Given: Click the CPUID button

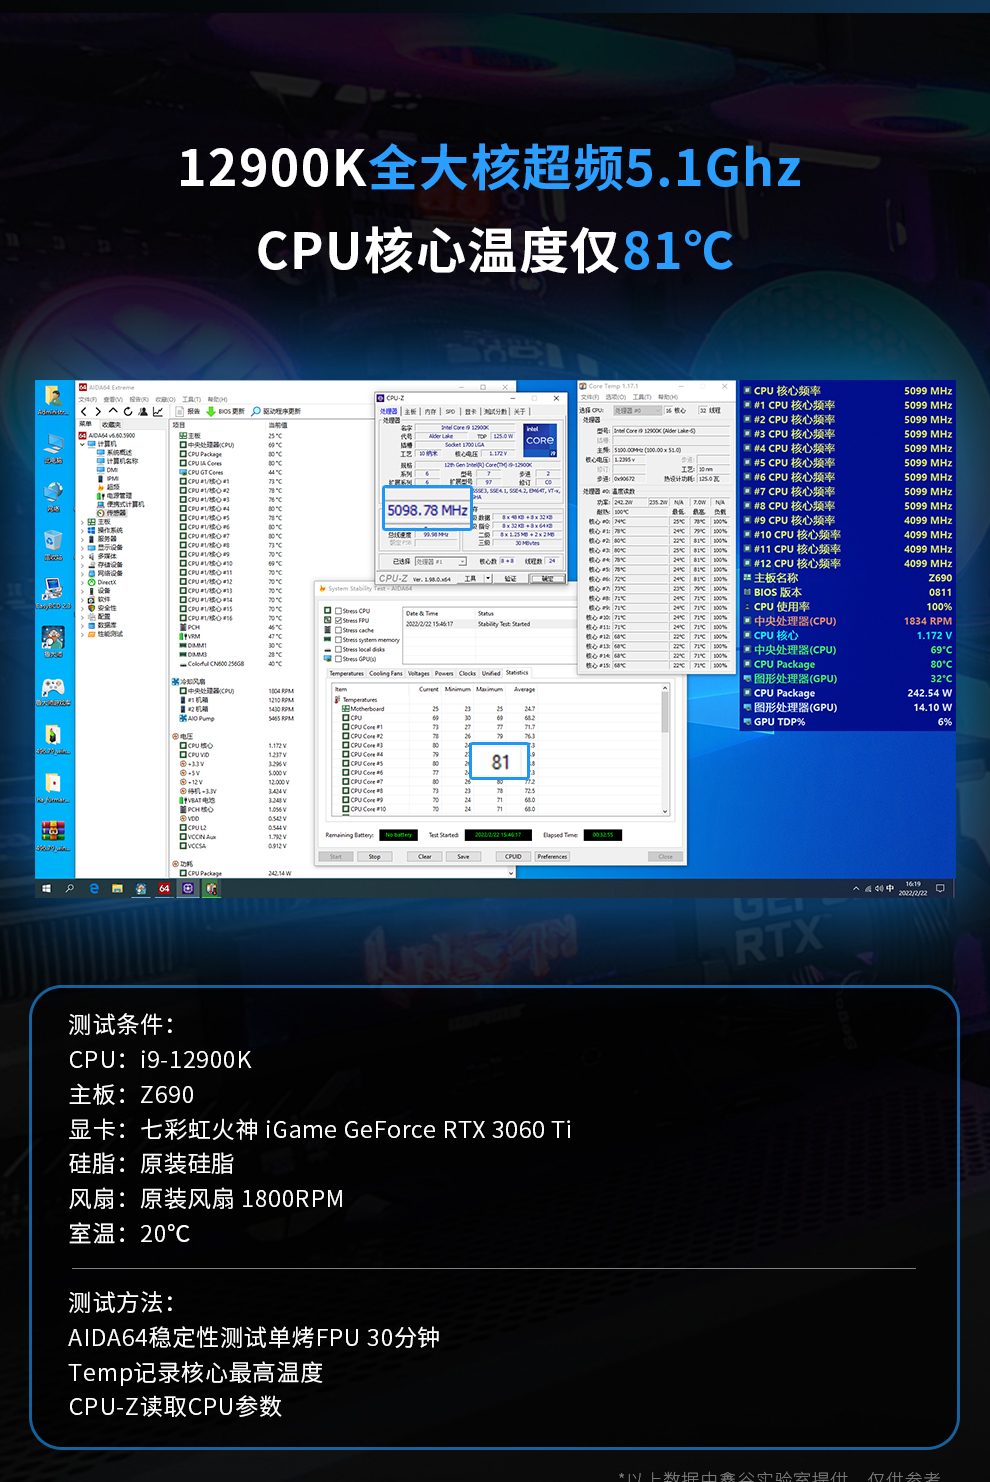Looking at the screenshot, I should (x=513, y=856).
